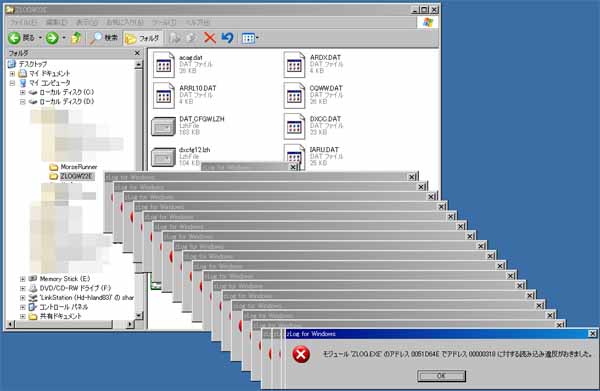600x391 pixels.
Task: Click the front dialog title zLog for Windows
Action: [311, 334]
